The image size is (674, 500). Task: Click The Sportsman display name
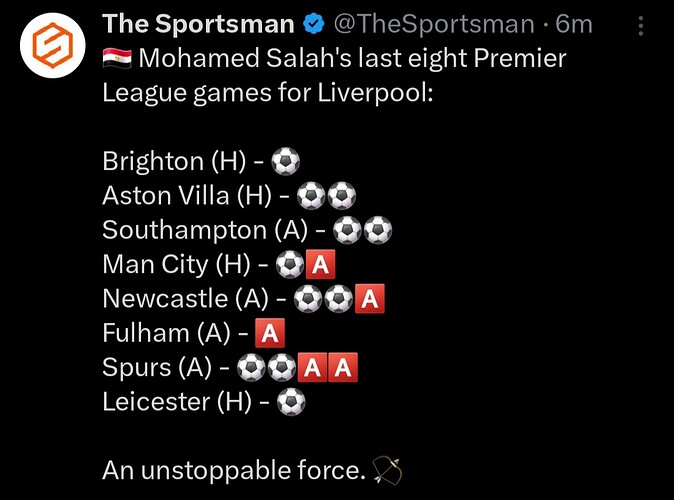click(x=198, y=24)
